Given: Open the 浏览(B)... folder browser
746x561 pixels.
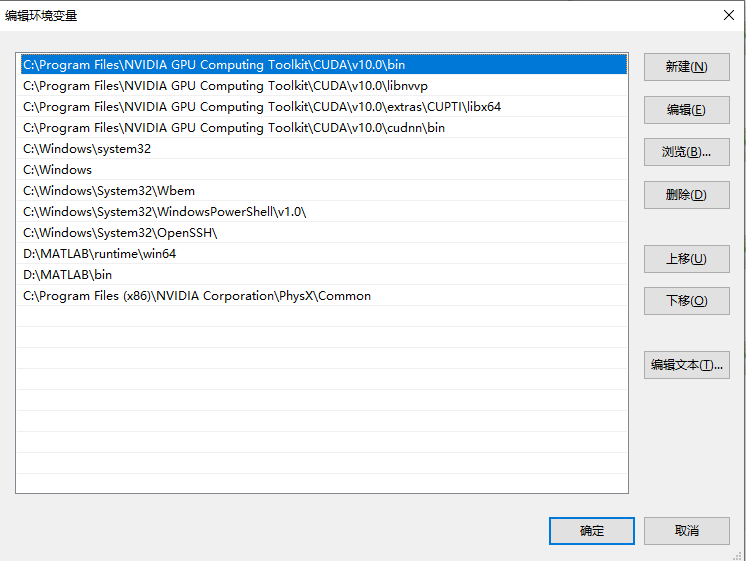Looking at the screenshot, I should tap(687, 152).
